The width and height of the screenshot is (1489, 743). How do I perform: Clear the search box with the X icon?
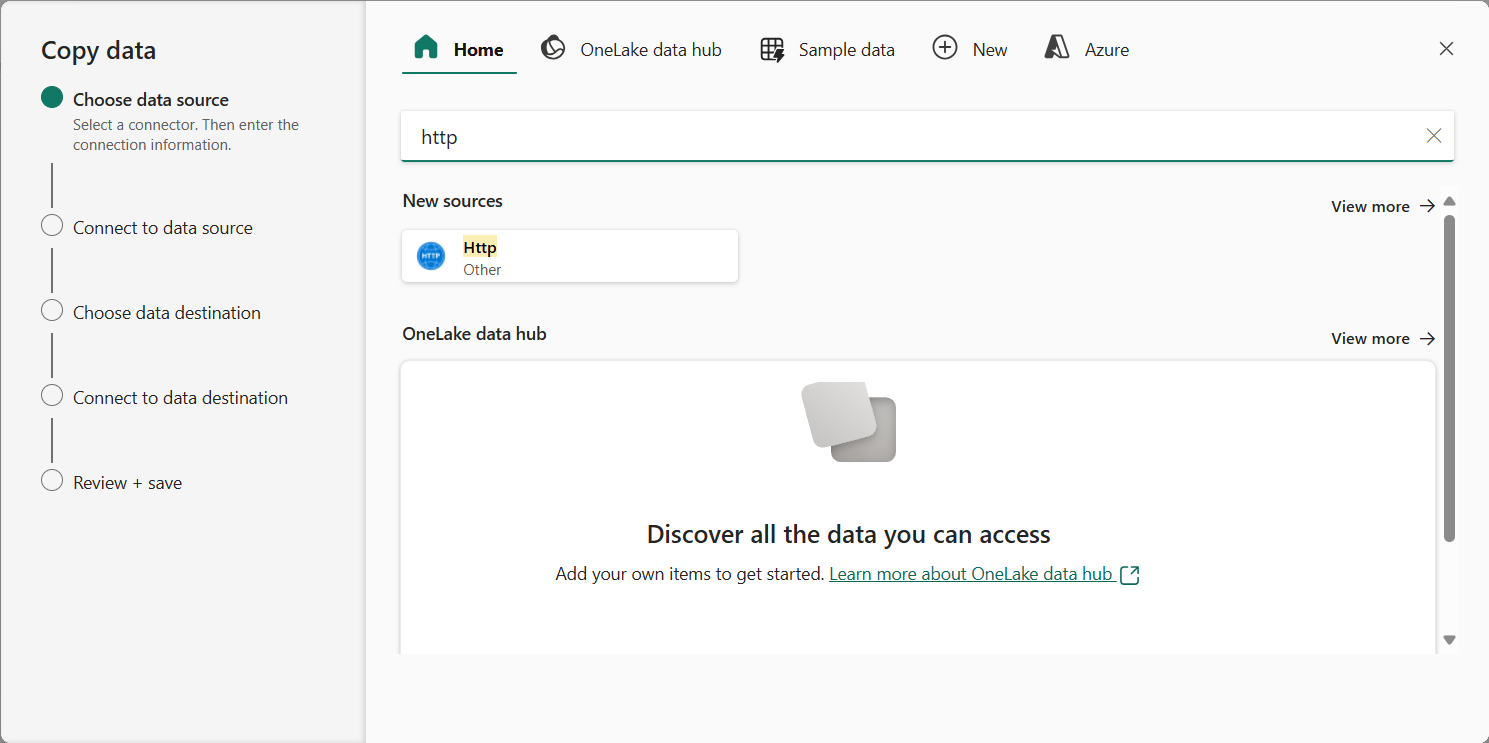(1434, 136)
